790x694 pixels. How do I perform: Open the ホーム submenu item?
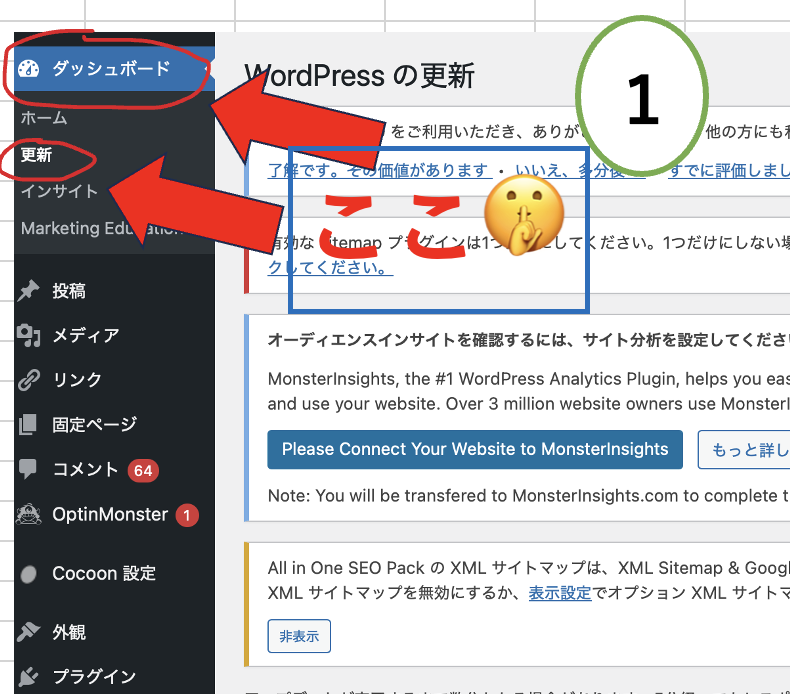point(44,118)
